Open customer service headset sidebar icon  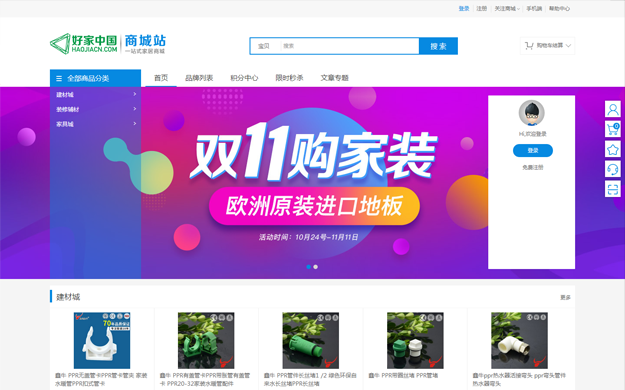coord(613,169)
